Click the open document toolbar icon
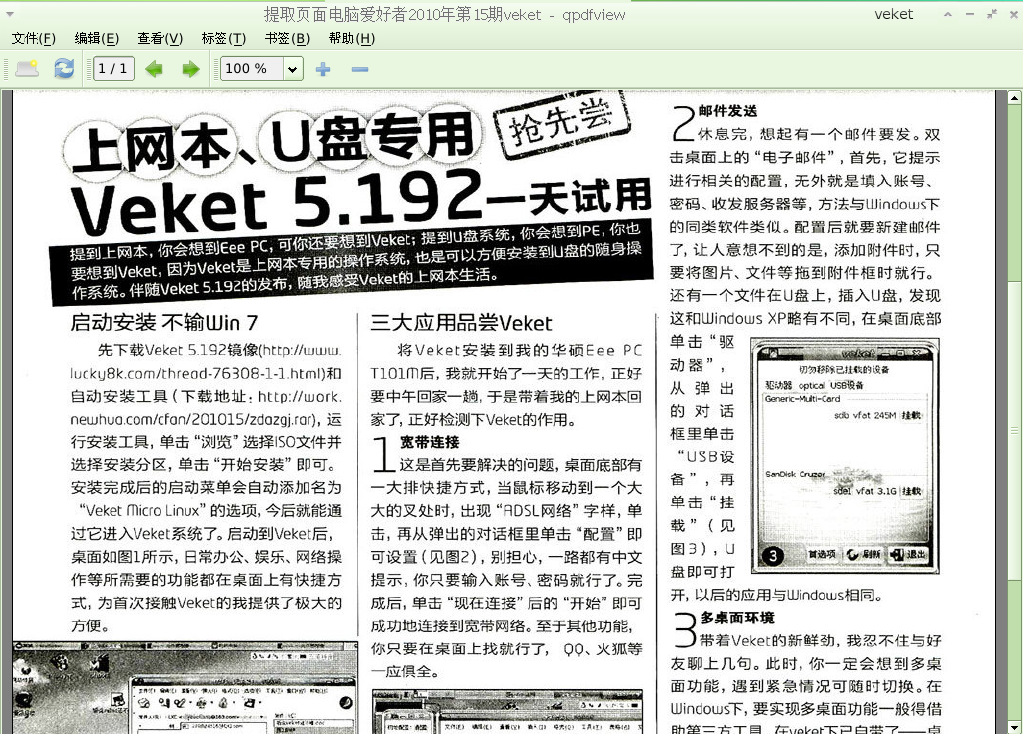The width and height of the screenshot is (1023, 734). pos(27,69)
